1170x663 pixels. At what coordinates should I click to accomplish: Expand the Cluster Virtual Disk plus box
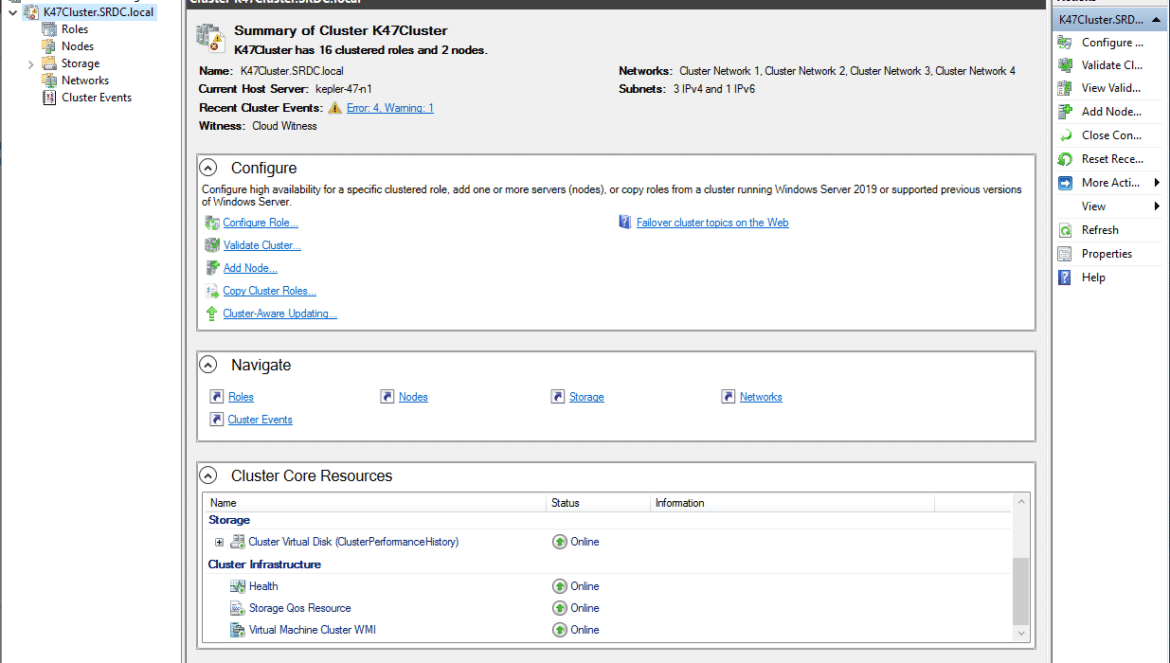coord(219,542)
